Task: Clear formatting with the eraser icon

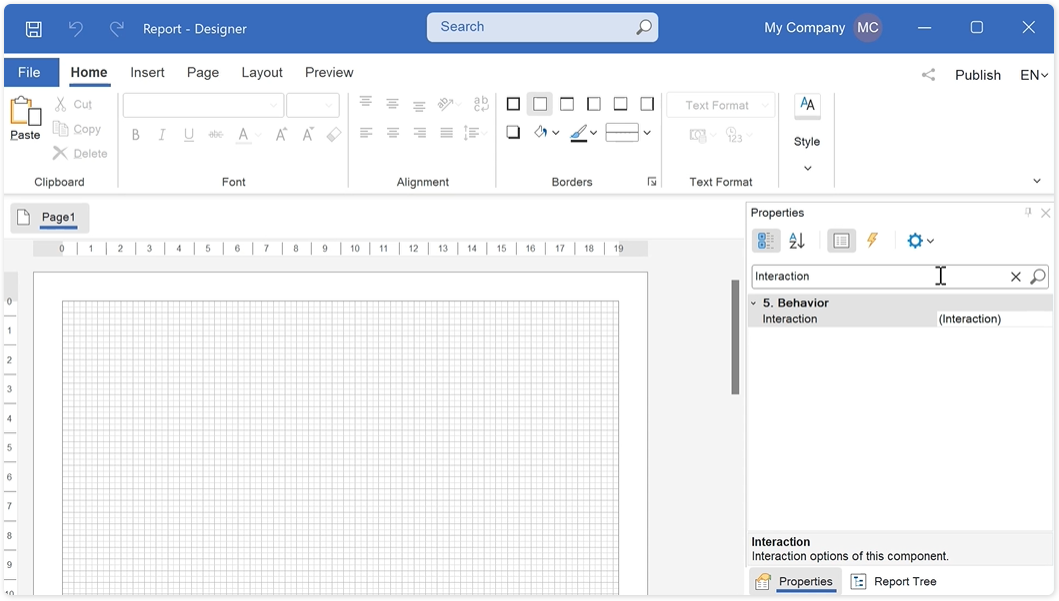Action: (334, 135)
